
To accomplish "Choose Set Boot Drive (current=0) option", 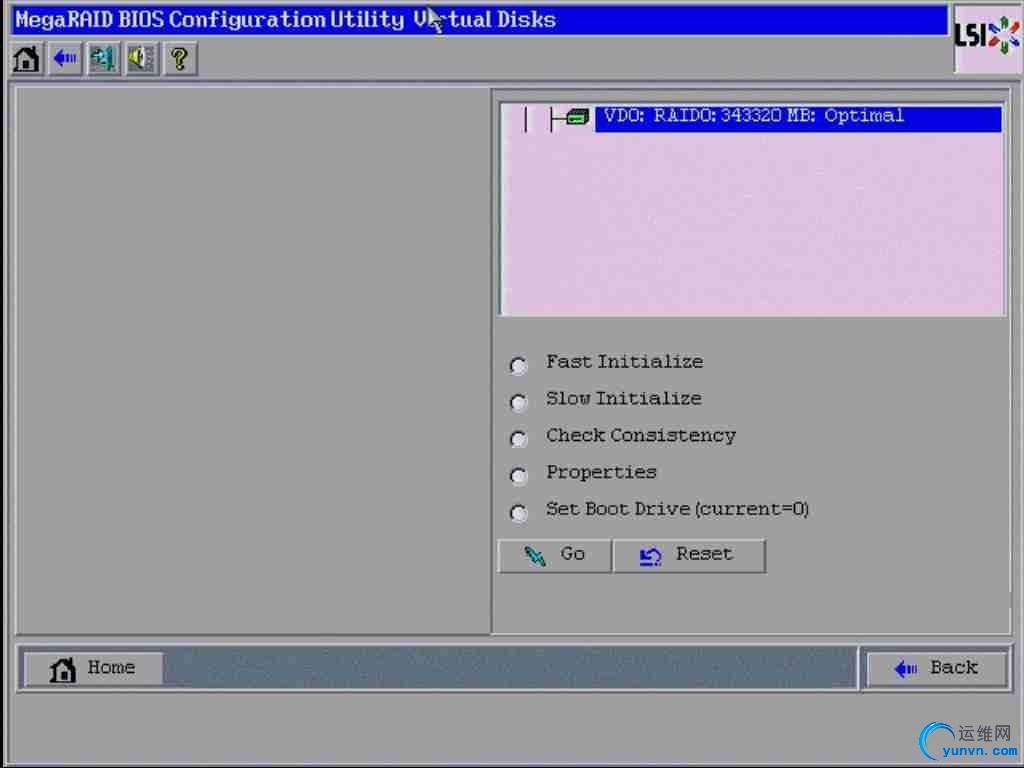I will (x=519, y=513).
